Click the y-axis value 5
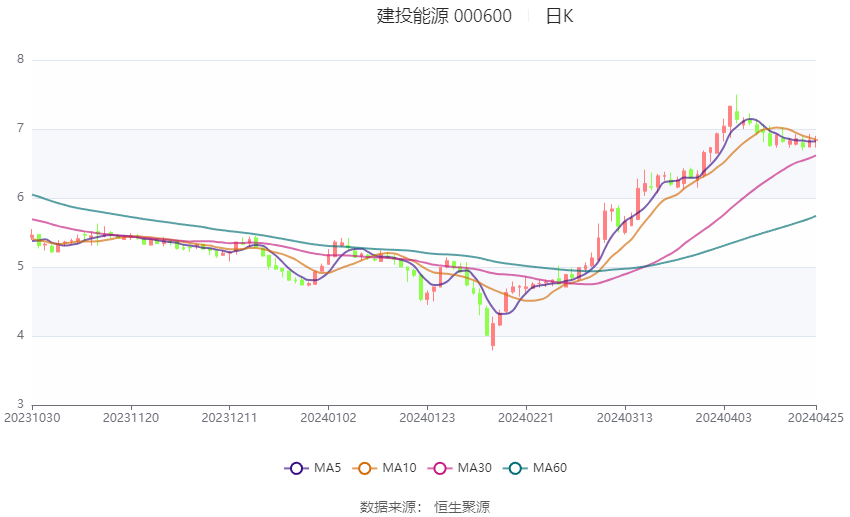 click(21, 266)
